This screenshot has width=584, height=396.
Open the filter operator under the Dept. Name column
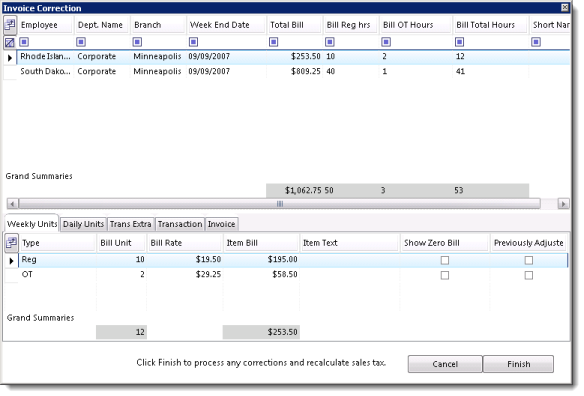click(81, 42)
